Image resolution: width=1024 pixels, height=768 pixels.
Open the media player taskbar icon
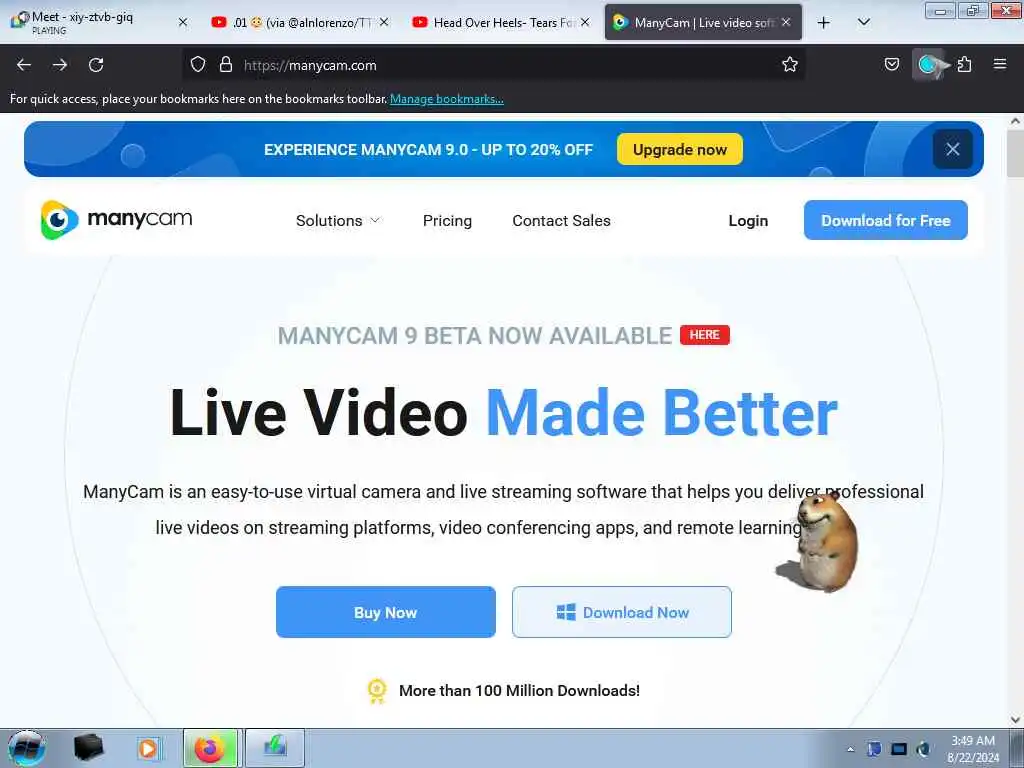click(148, 748)
